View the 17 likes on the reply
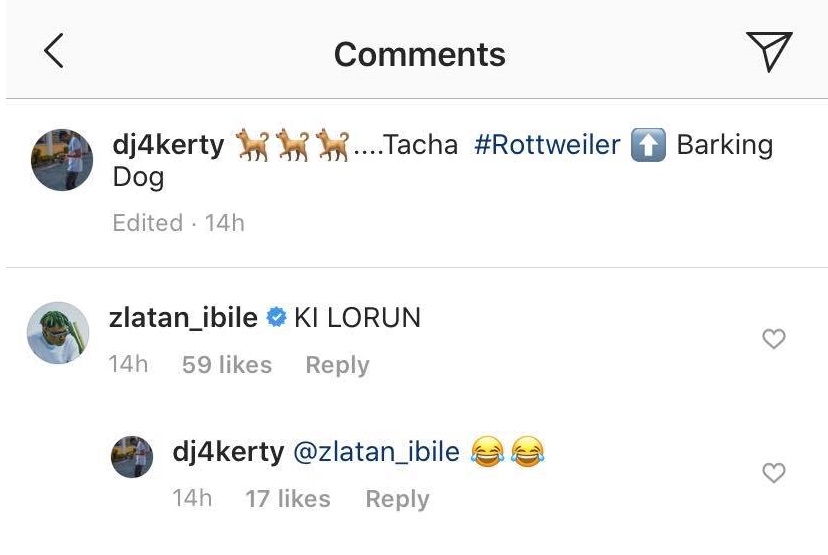The width and height of the screenshot is (828, 555). pyautogui.click(x=290, y=498)
